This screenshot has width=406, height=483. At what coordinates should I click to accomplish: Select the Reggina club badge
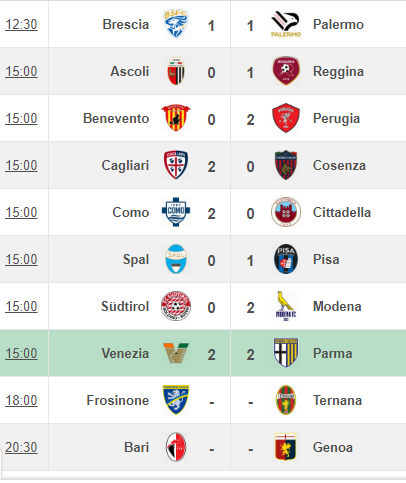pos(286,71)
